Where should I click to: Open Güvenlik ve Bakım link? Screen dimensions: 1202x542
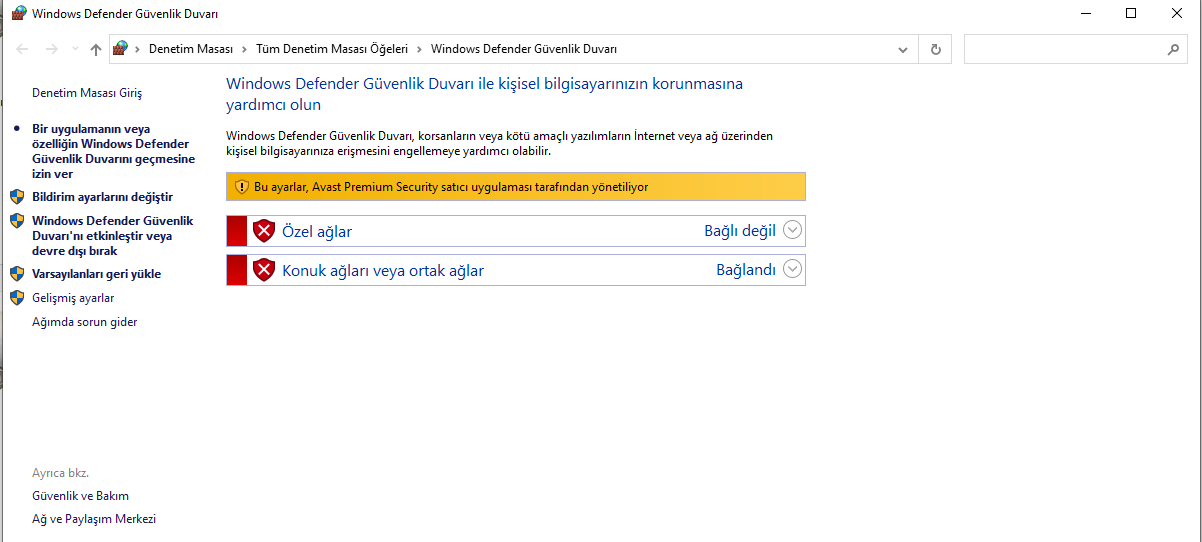pyautogui.click(x=80, y=496)
